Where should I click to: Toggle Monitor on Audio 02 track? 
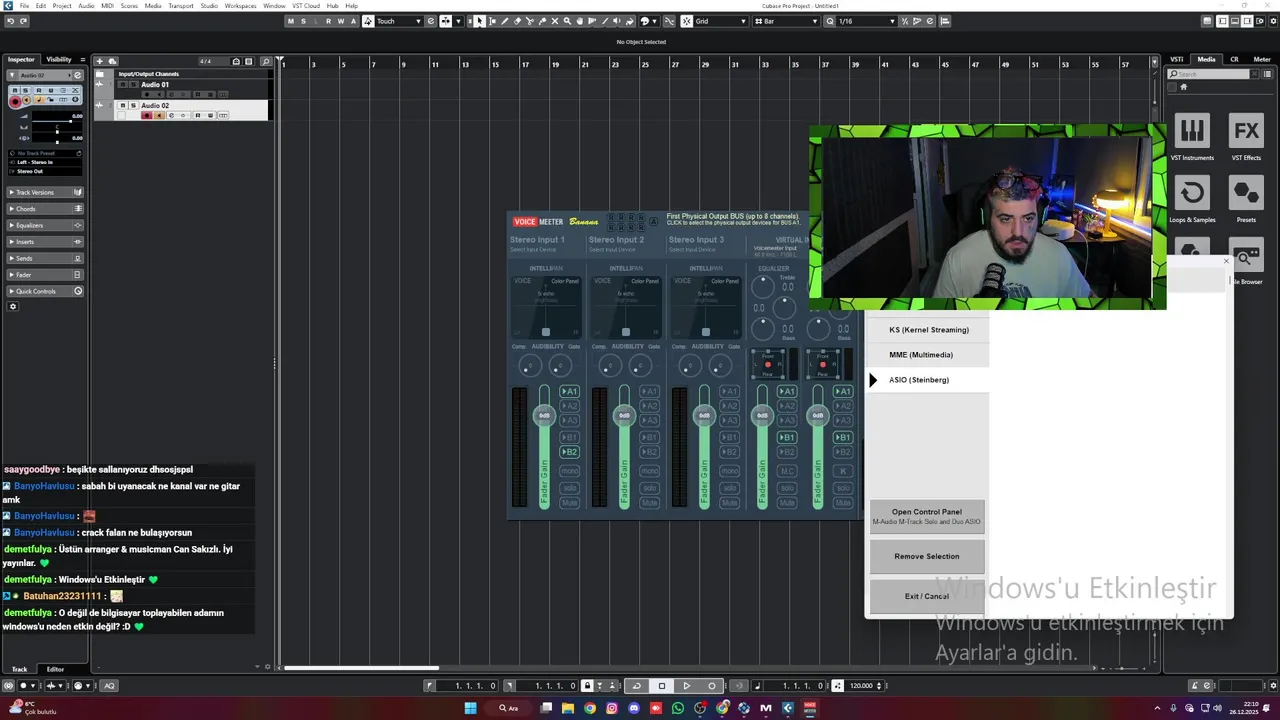tap(159, 115)
